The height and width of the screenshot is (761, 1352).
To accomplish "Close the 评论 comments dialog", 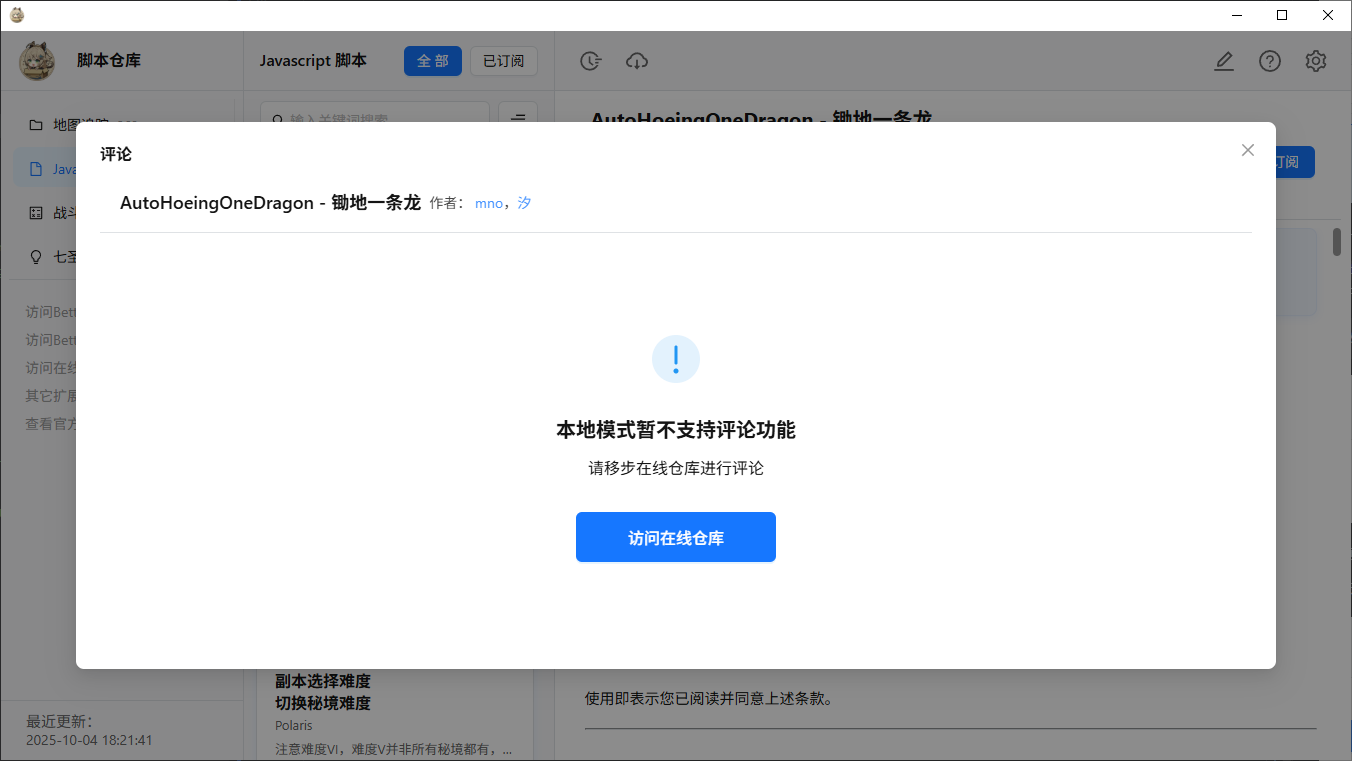I will pos(1247,149).
